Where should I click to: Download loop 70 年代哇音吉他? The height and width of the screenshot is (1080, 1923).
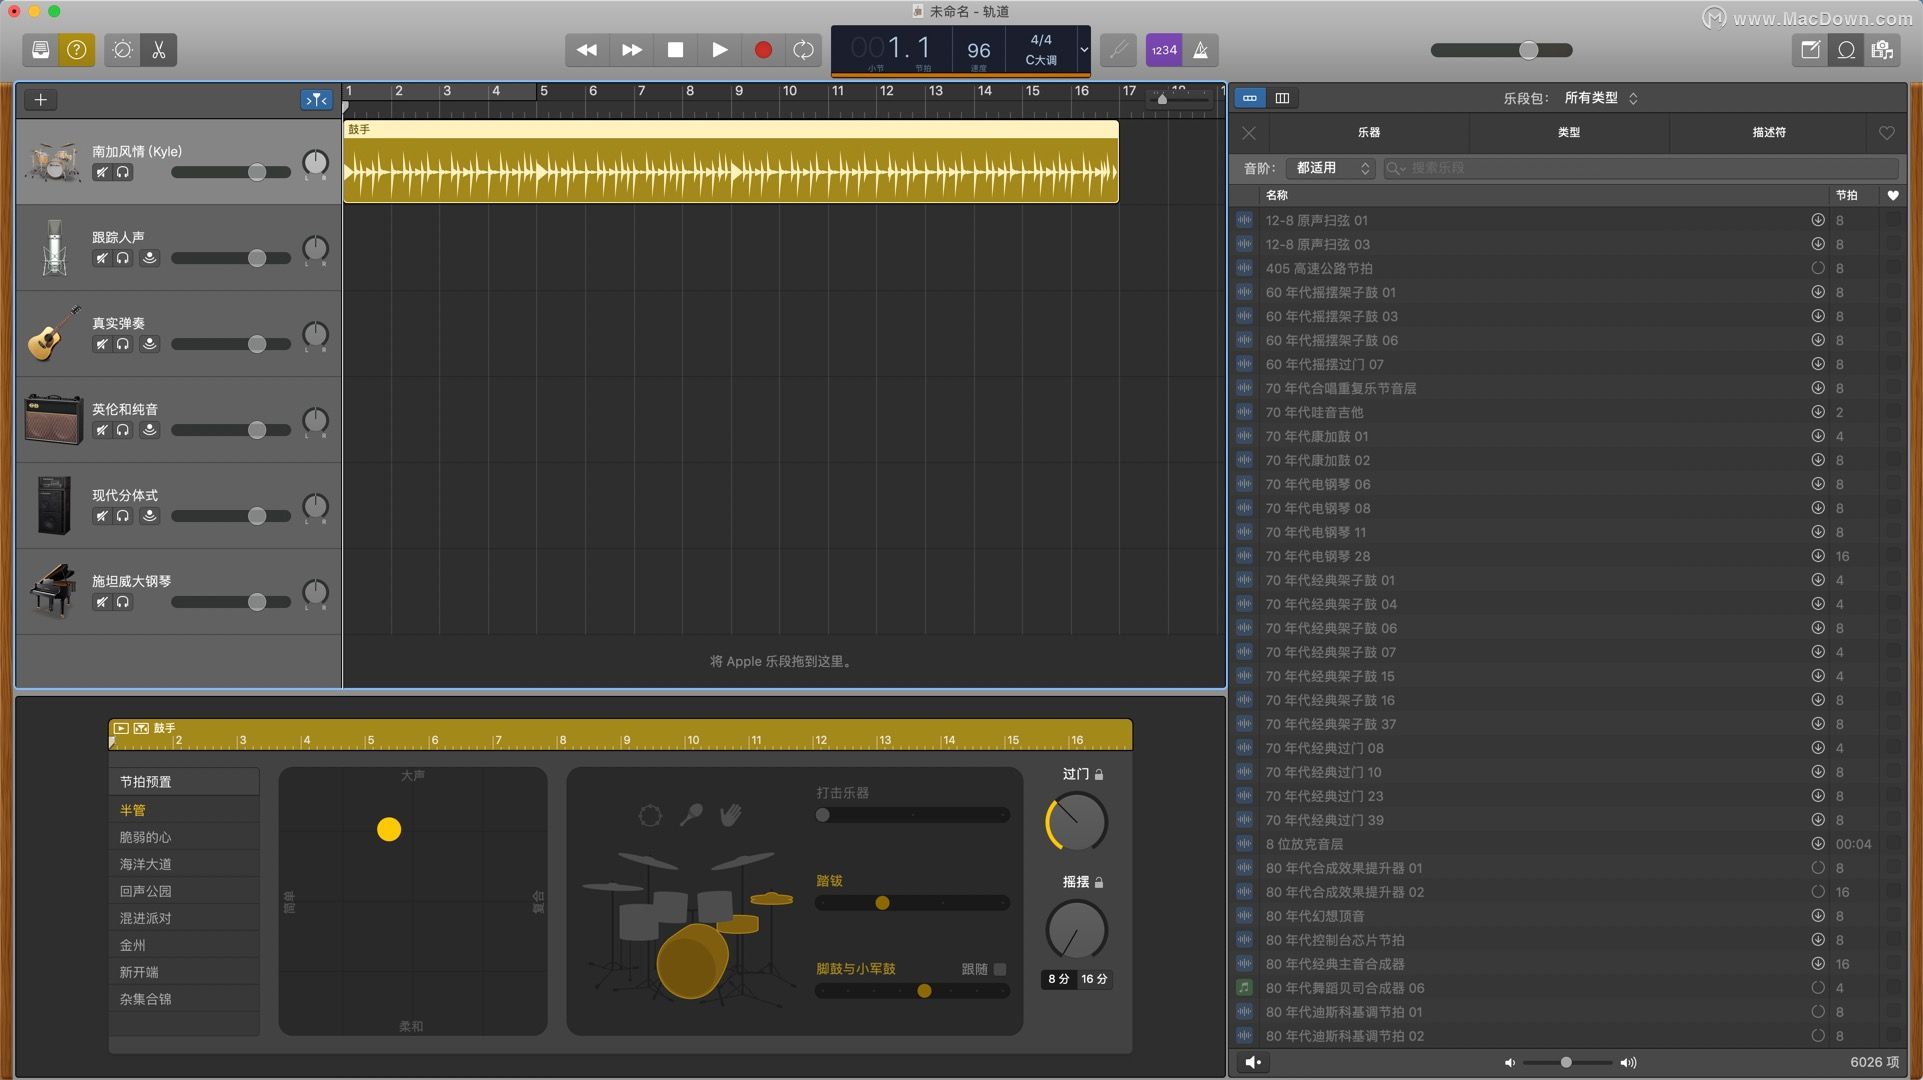pyautogui.click(x=1818, y=412)
